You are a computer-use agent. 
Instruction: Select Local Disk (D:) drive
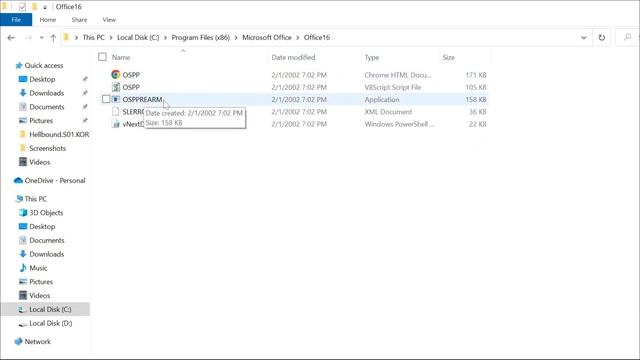point(51,323)
